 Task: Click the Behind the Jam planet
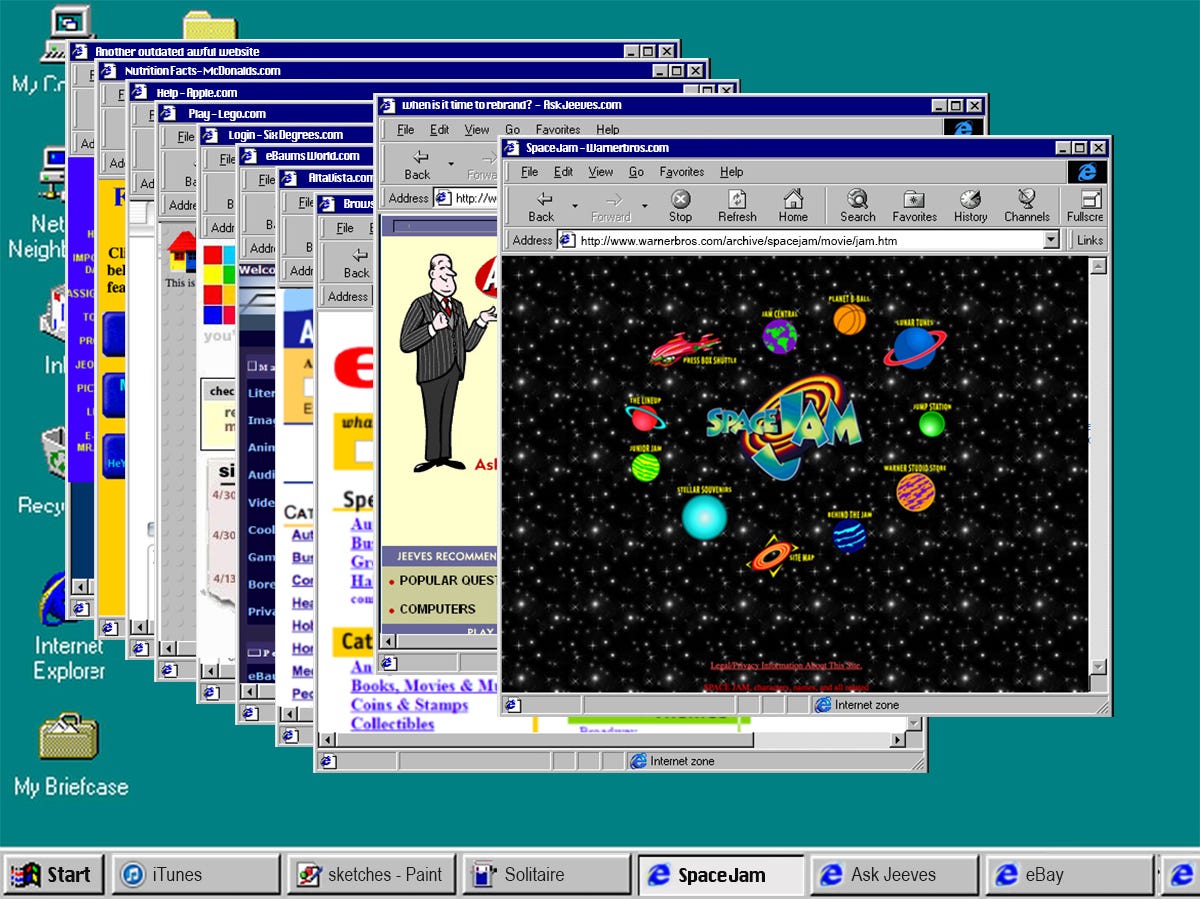click(x=849, y=537)
